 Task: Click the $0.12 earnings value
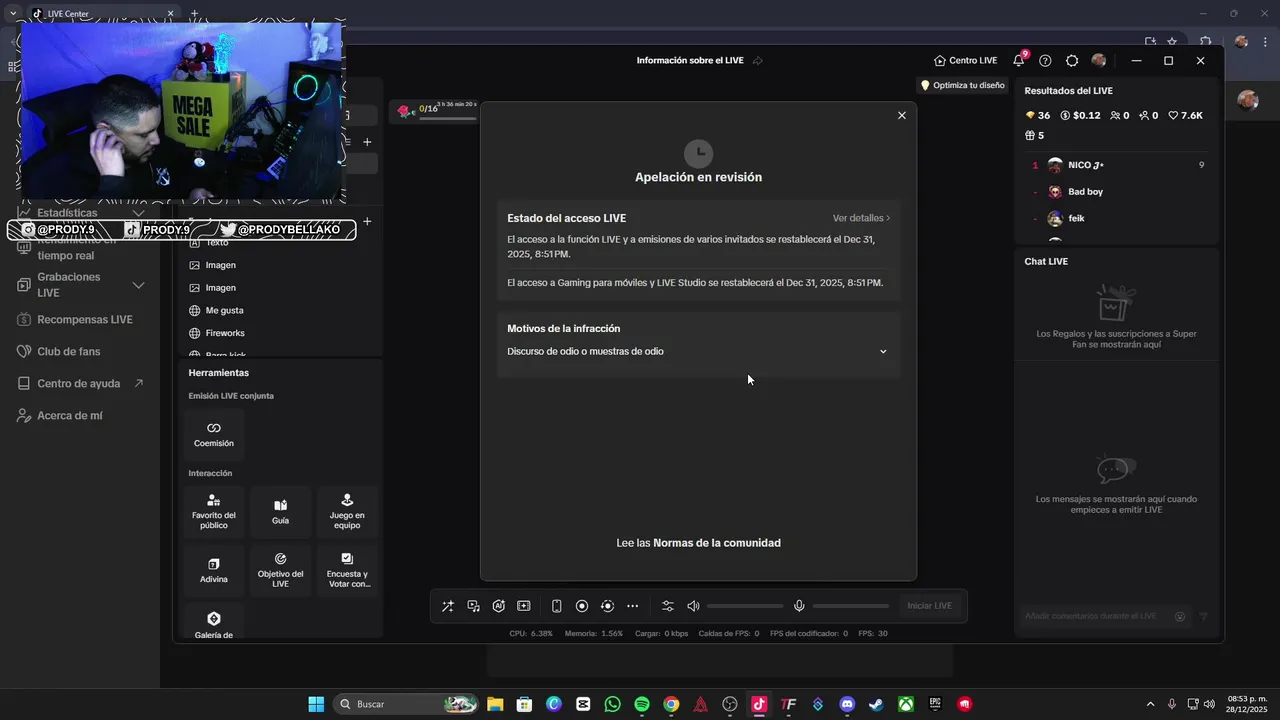click(1080, 116)
